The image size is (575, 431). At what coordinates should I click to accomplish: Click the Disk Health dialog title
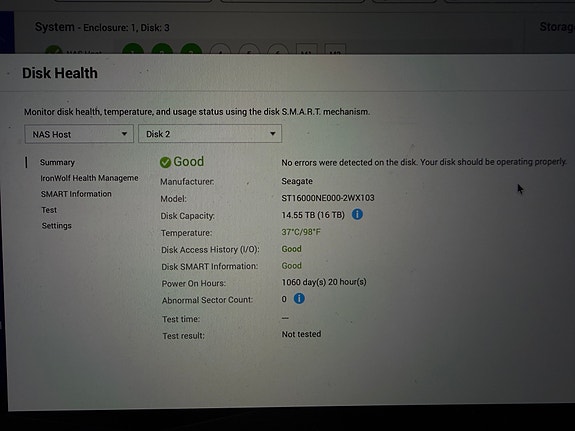[60, 73]
